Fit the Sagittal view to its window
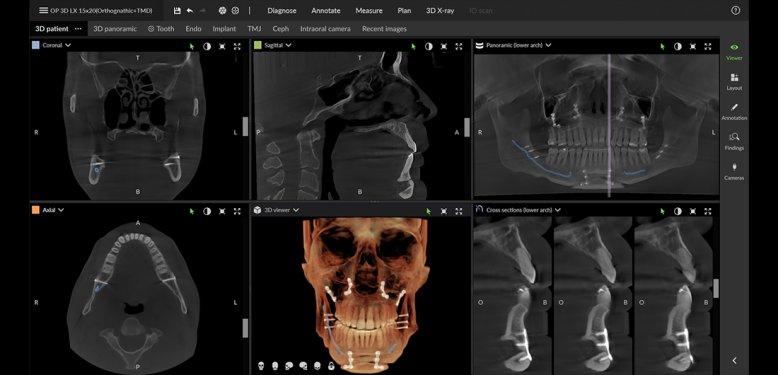 pyautogui.click(x=444, y=46)
